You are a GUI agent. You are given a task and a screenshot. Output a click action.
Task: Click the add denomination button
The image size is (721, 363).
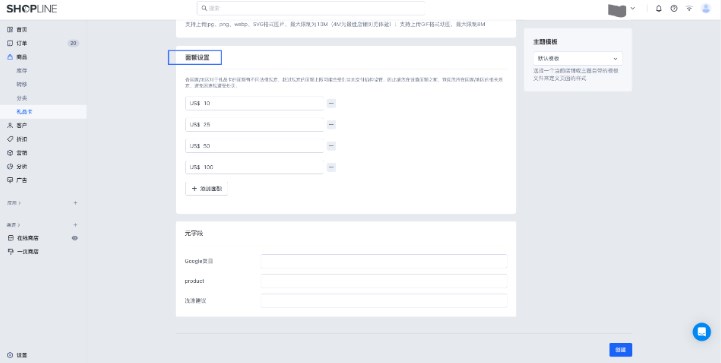point(206,189)
